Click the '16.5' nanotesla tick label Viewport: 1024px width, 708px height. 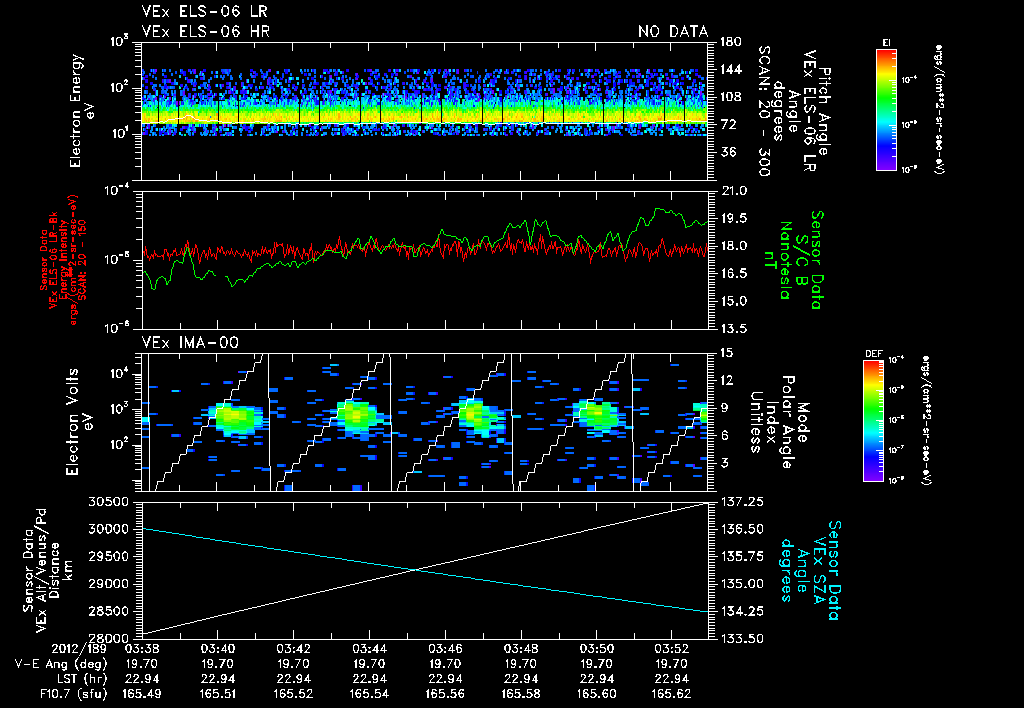[x=734, y=274]
